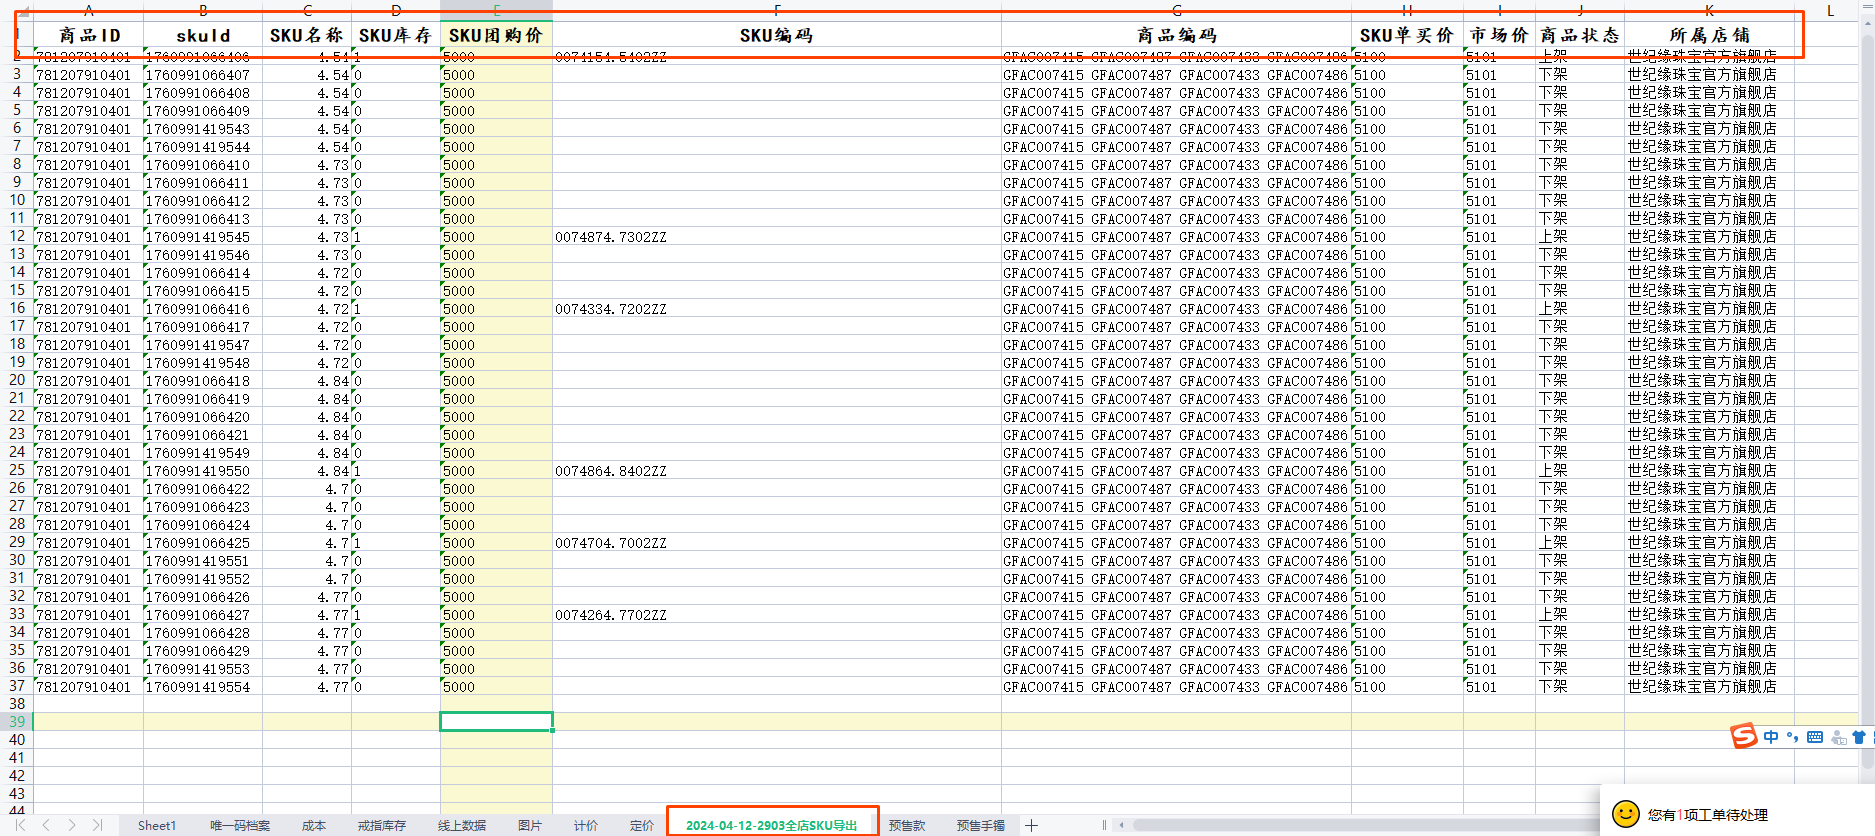The width and height of the screenshot is (1875, 836).
Task: Click the horizontal scrollbar left arrow
Action: 1122,825
